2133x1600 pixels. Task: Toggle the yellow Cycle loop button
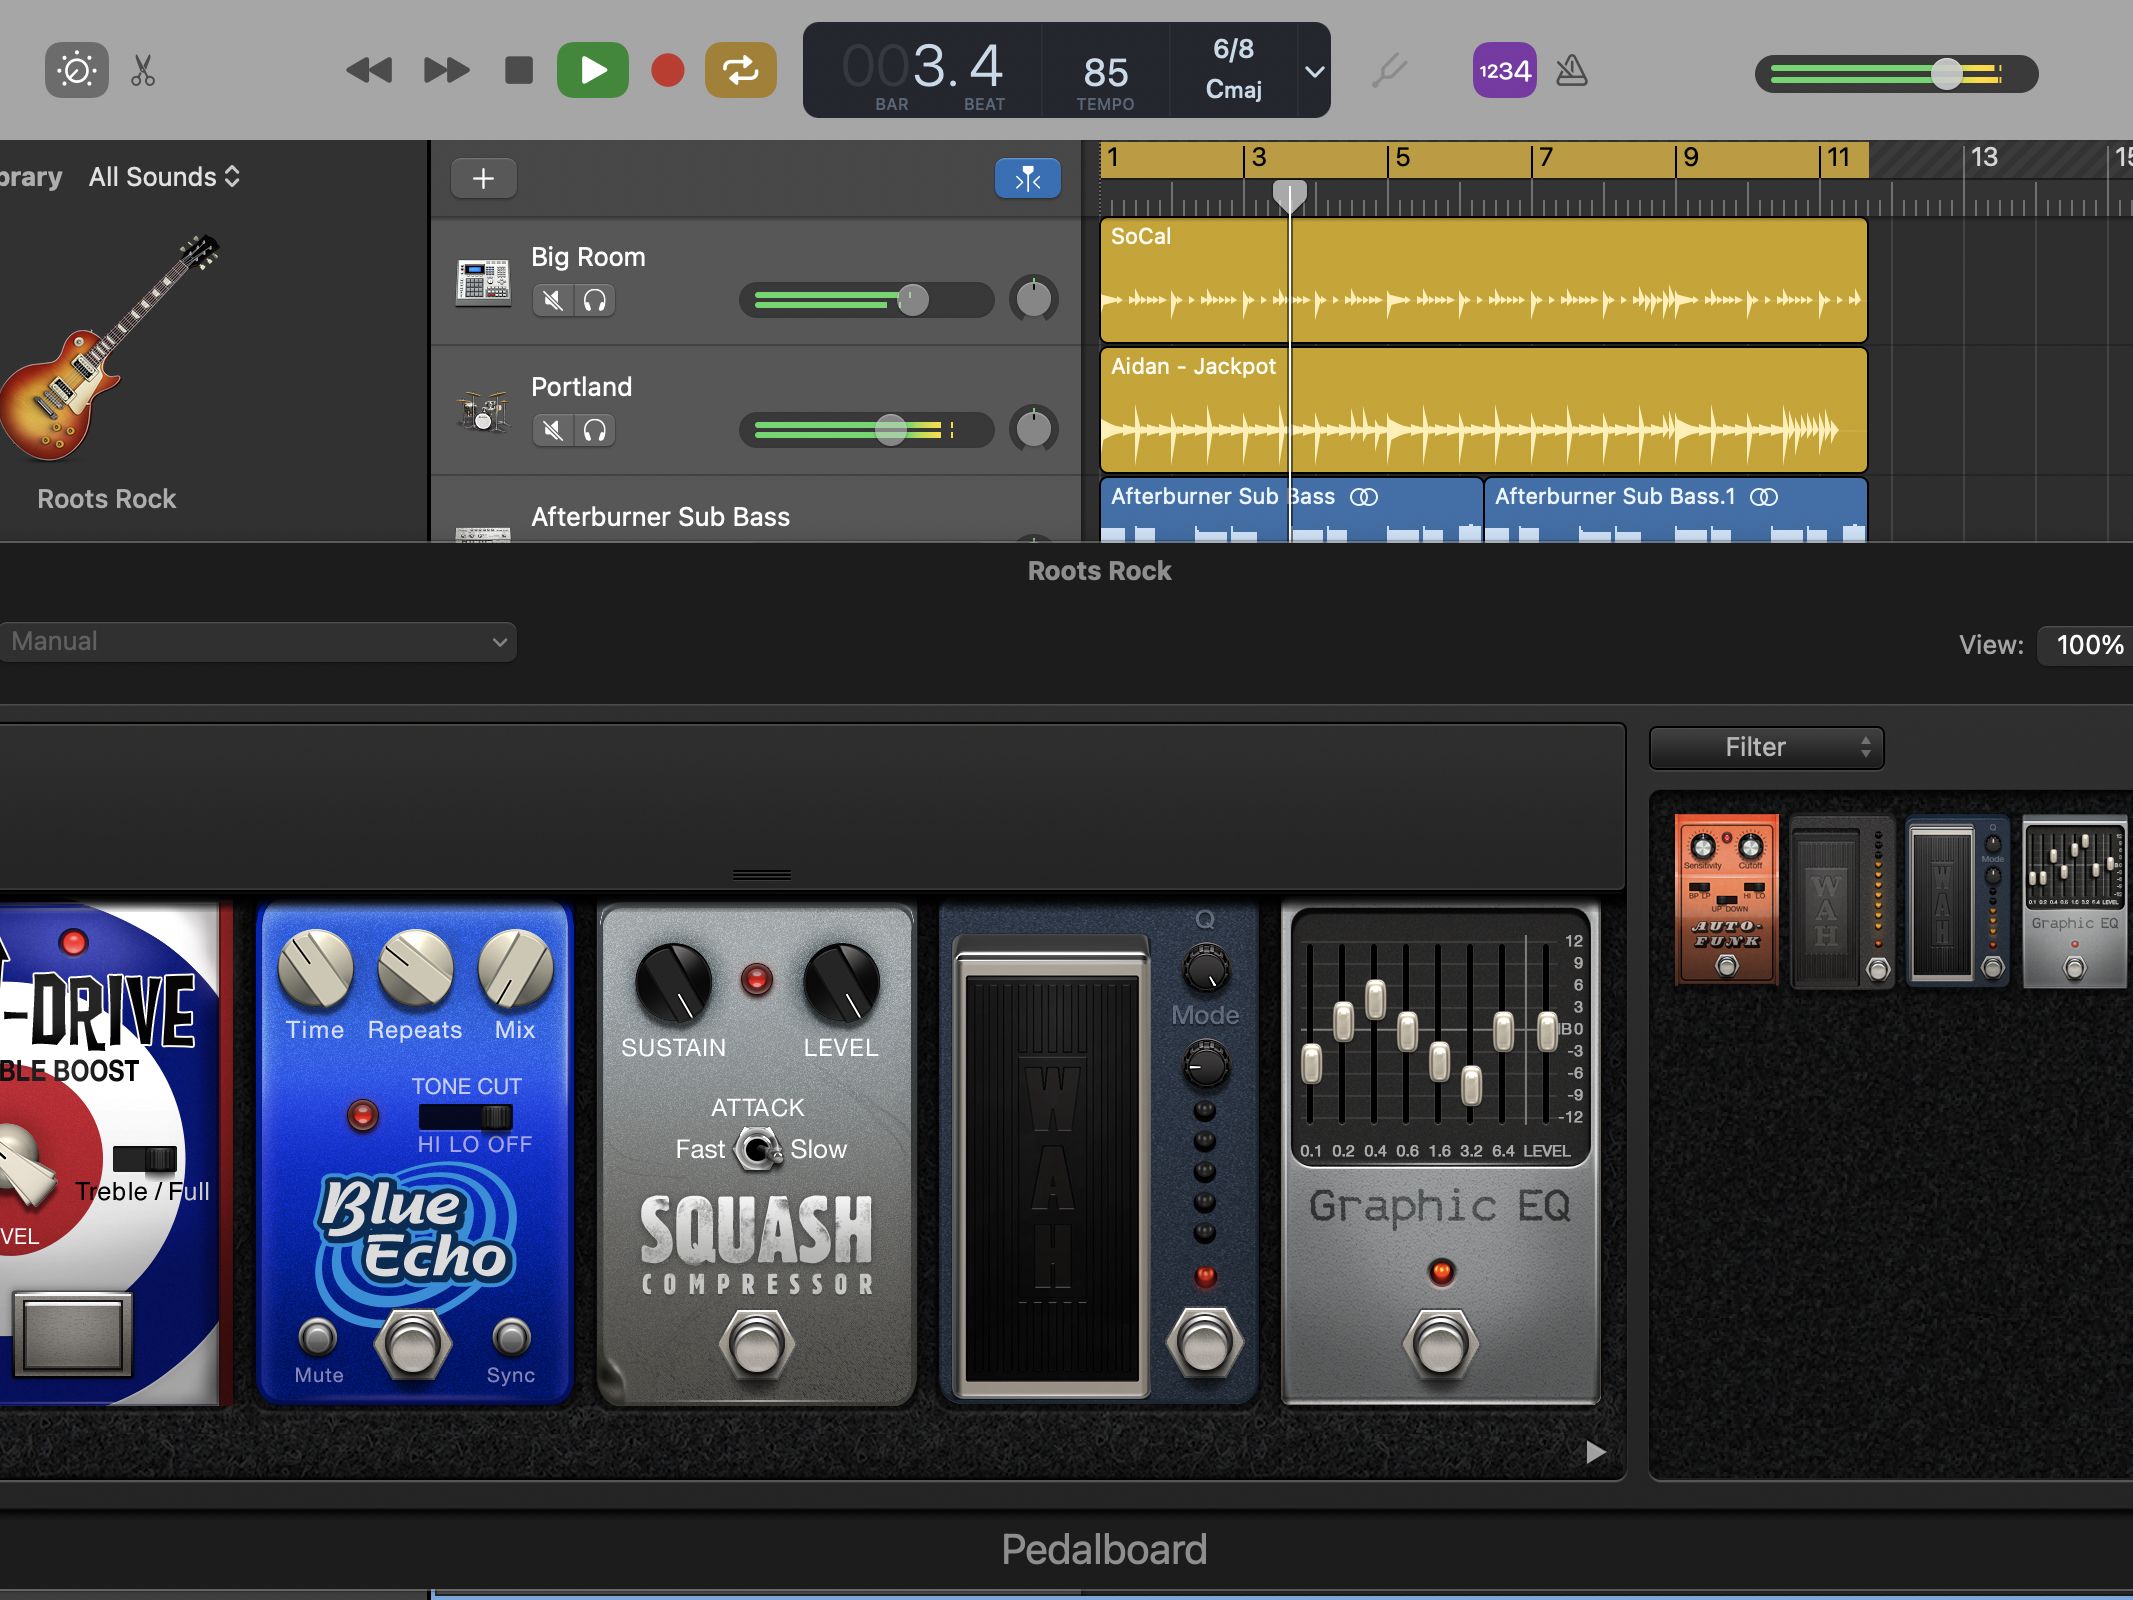coord(740,70)
